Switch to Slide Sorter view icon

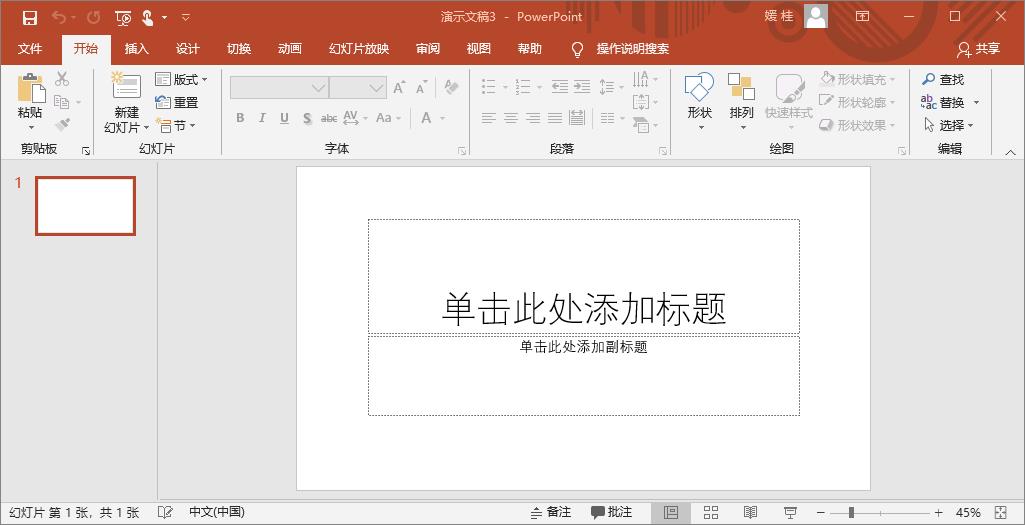coord(711,512)
